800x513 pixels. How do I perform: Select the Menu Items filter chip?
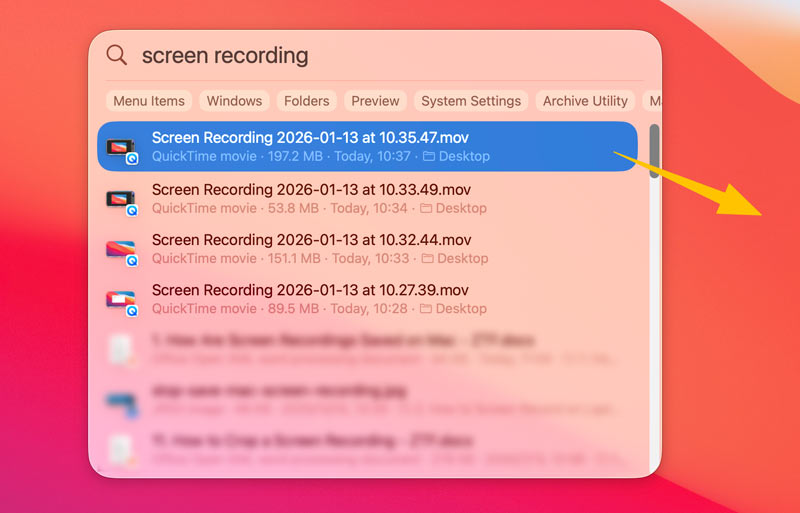pos(149,101)
